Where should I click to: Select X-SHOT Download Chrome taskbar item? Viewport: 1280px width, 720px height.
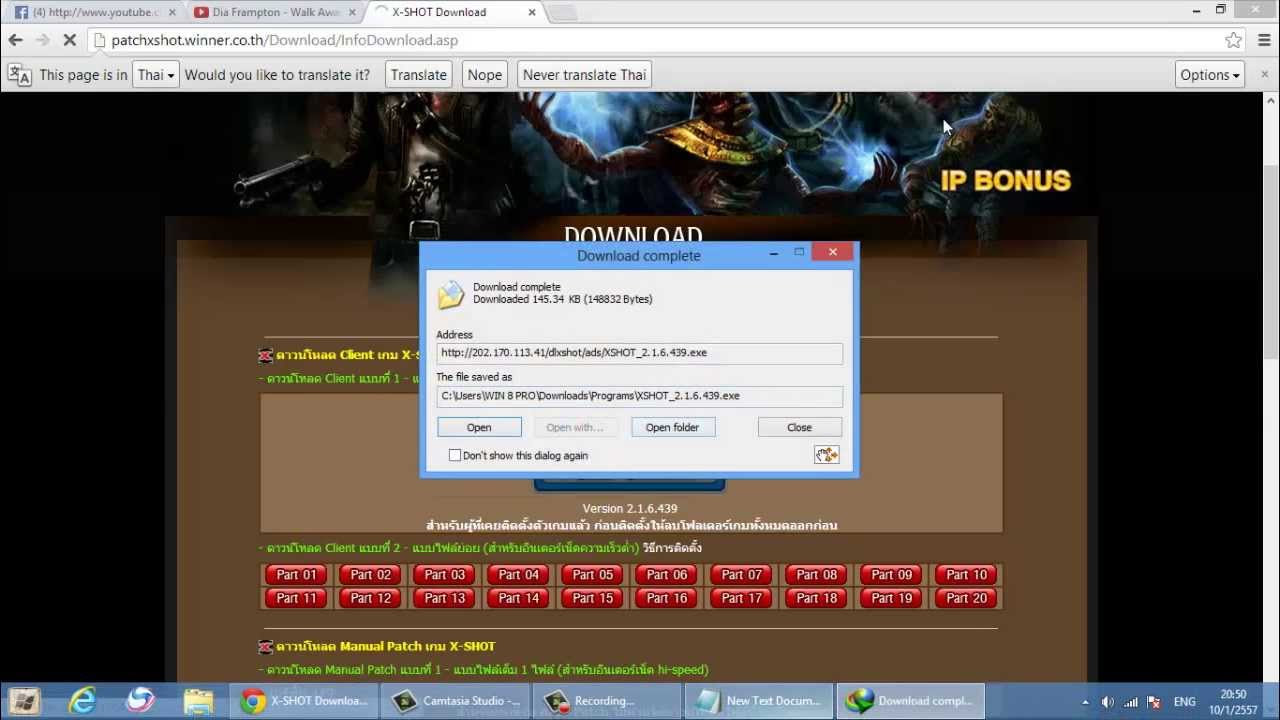coord(306,701)
